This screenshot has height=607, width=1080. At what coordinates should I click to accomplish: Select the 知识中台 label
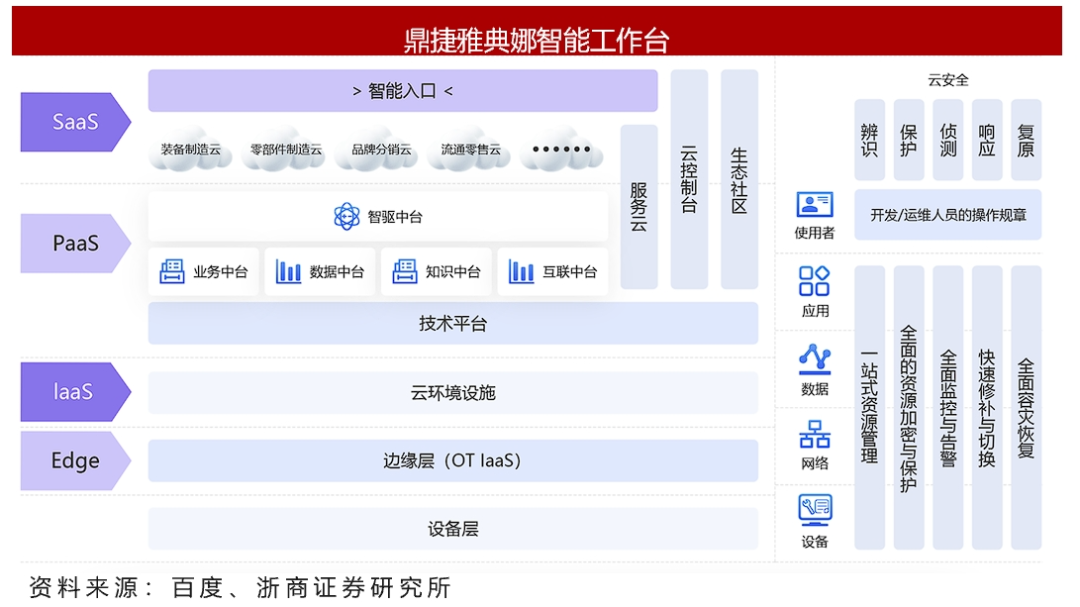pyautogui.click(x=453, y=271)
